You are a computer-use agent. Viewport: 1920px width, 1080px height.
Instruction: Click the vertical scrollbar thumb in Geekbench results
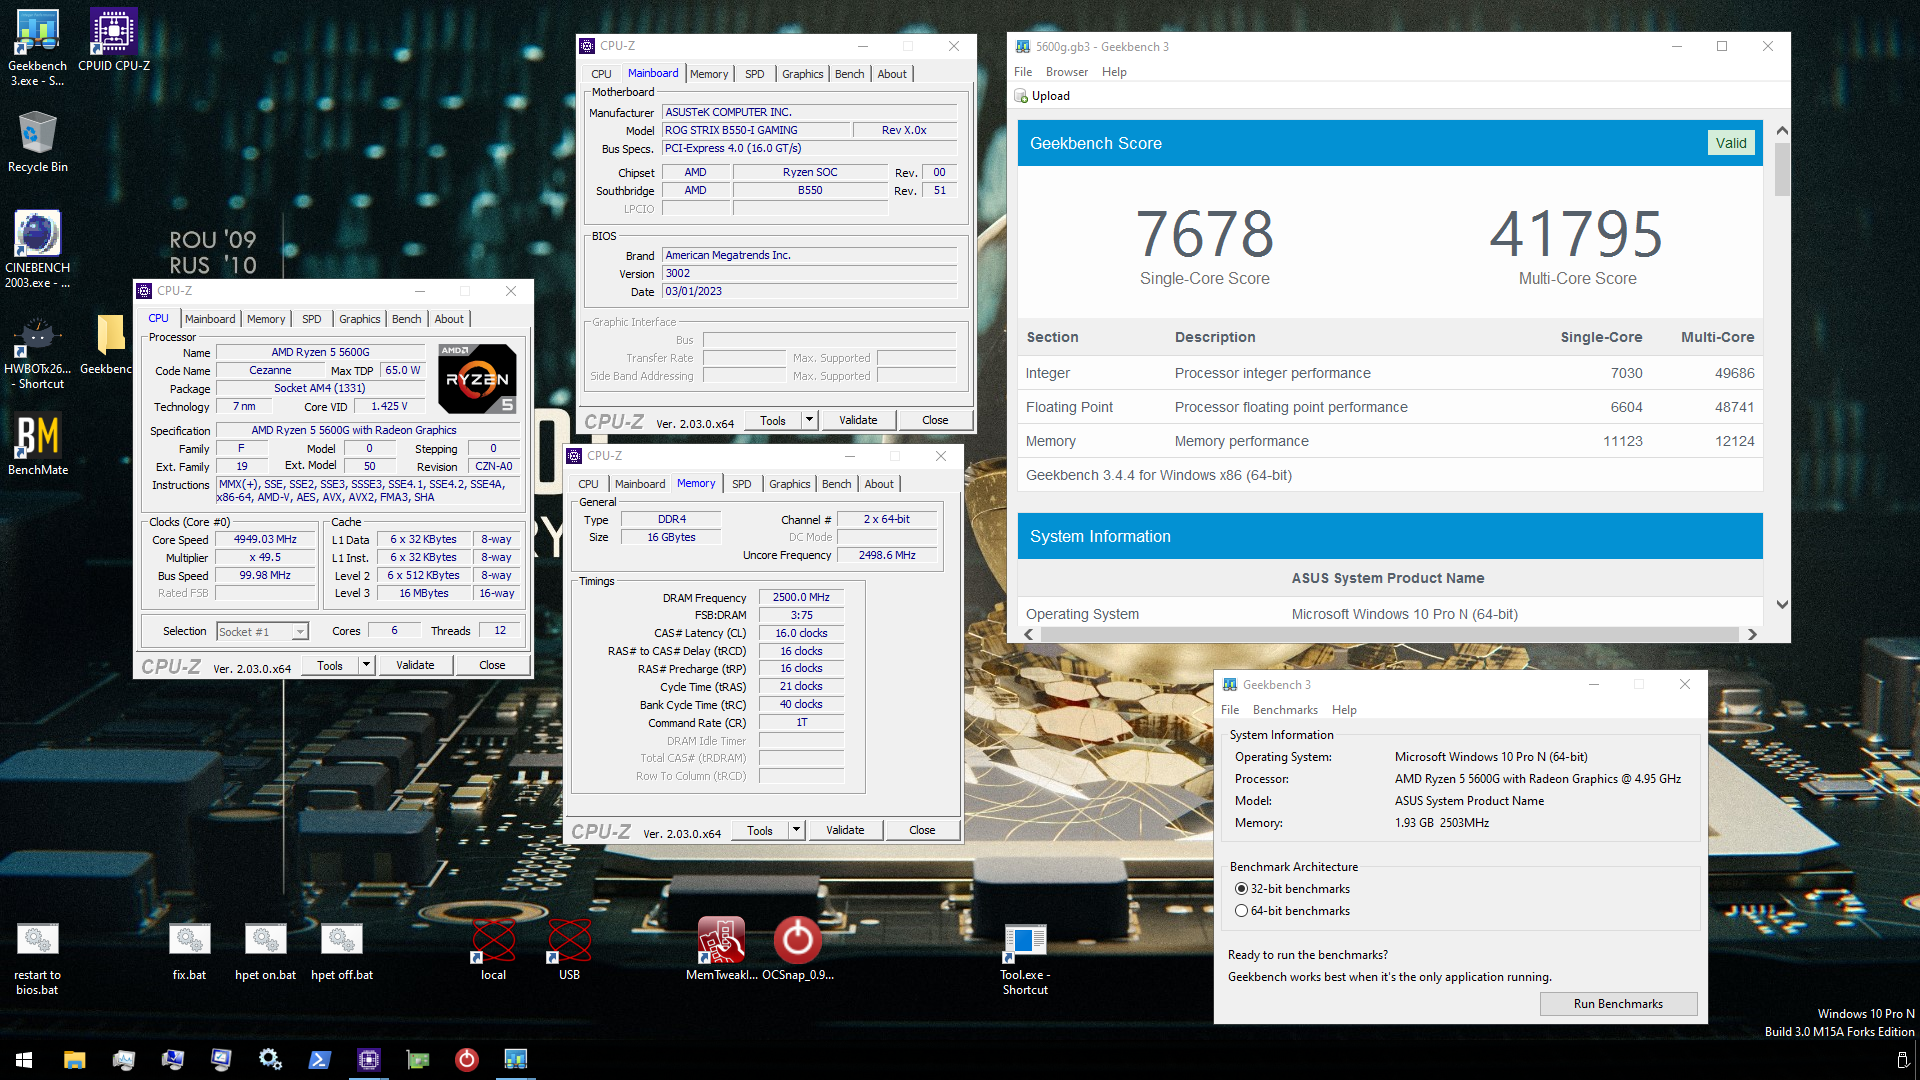coord(1782,168)
